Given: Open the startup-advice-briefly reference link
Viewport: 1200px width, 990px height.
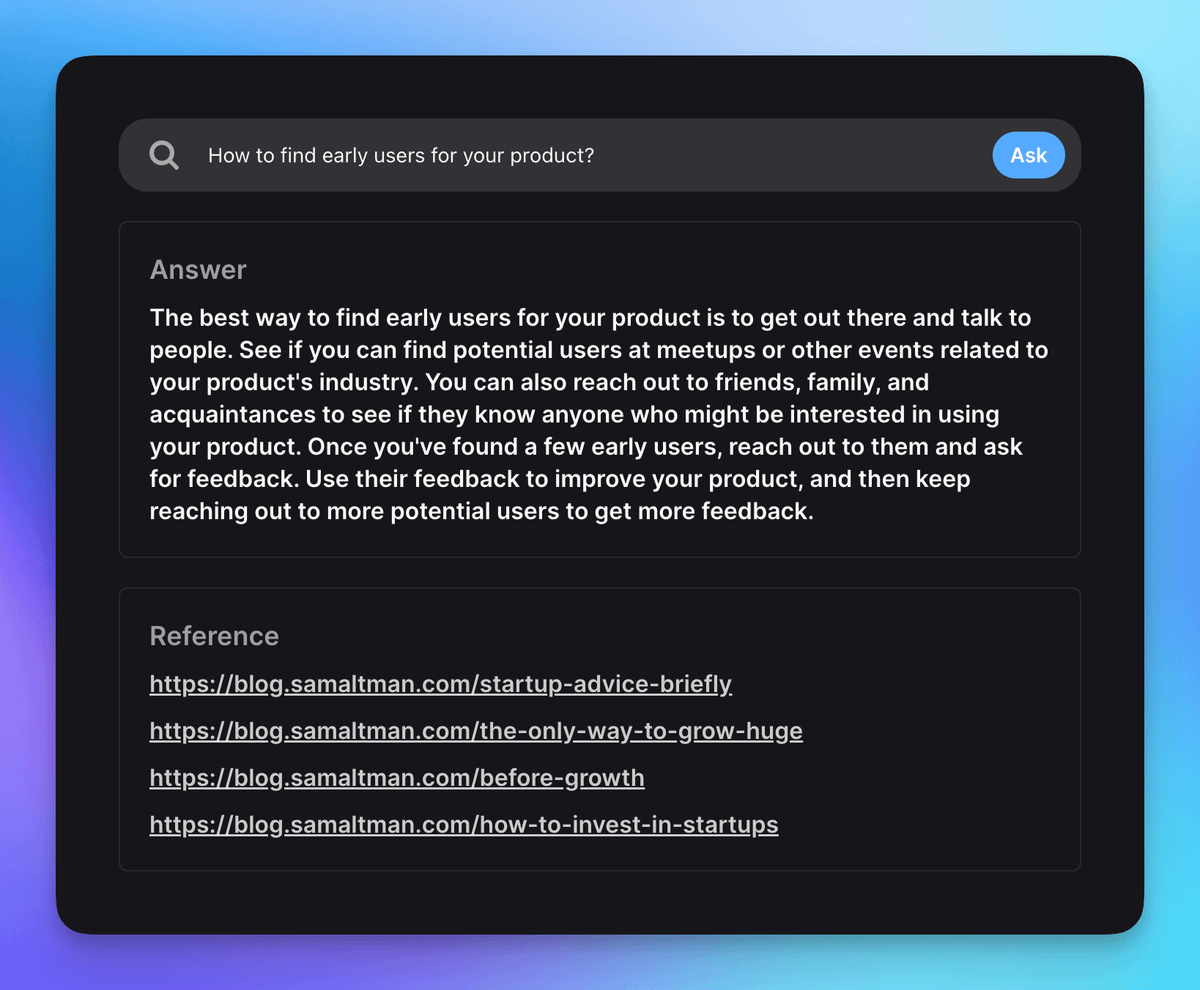Looking at the screenshot, I should [x=440, y=684].
